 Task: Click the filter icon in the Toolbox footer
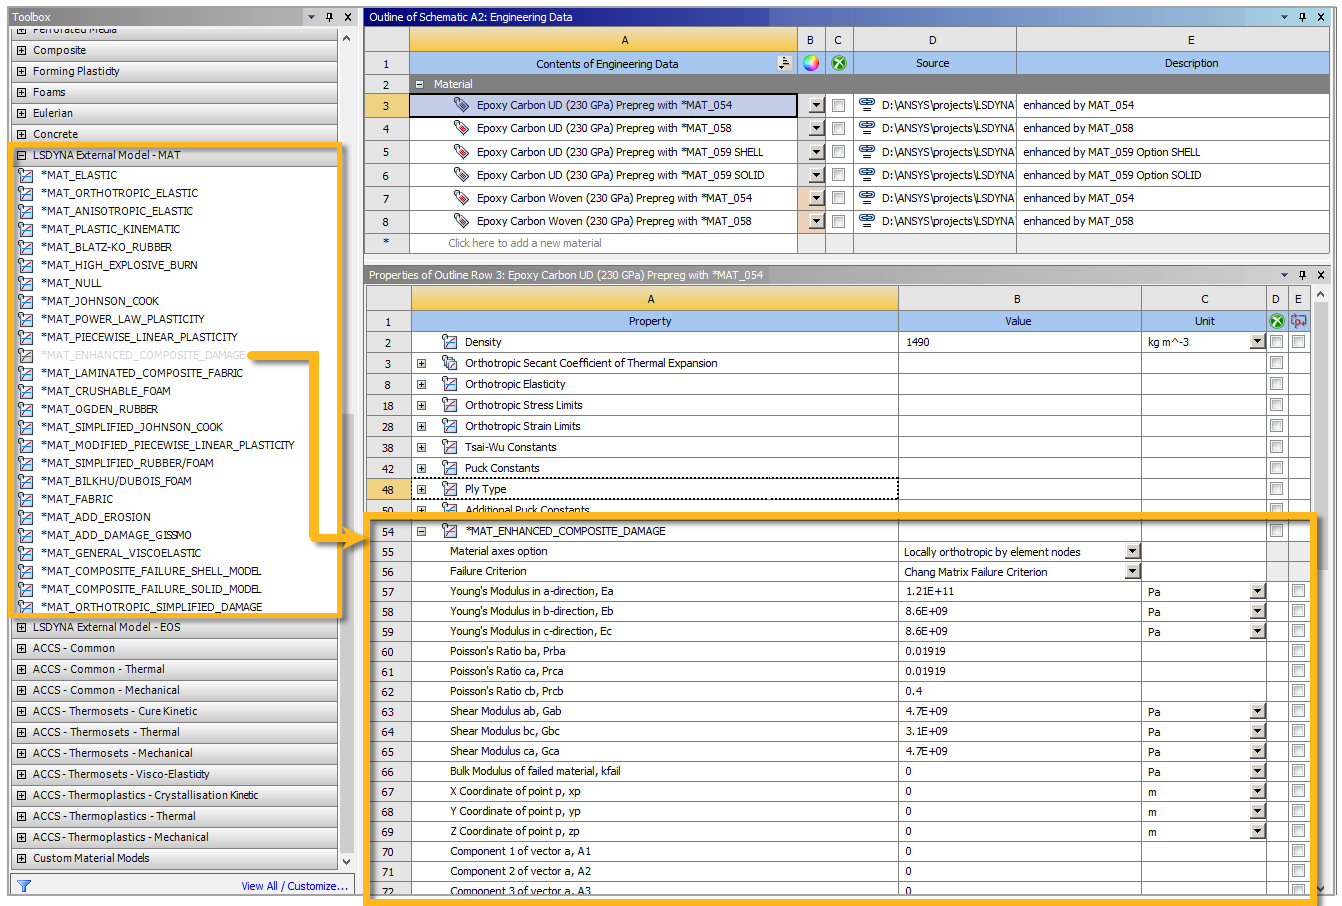click(x=22, y=885)
